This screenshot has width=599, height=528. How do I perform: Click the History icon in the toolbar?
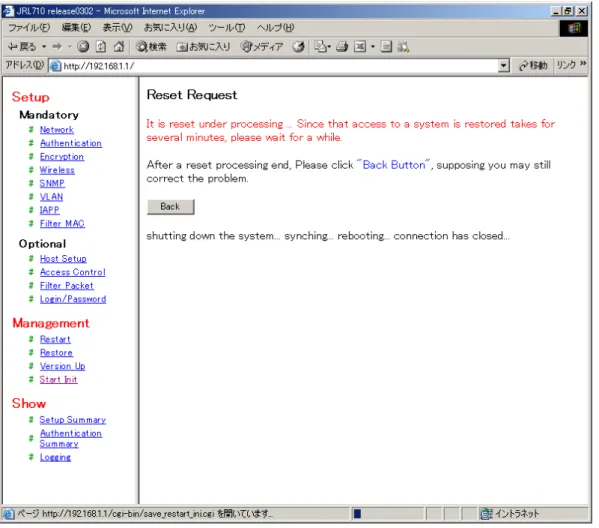pos(298,47)
